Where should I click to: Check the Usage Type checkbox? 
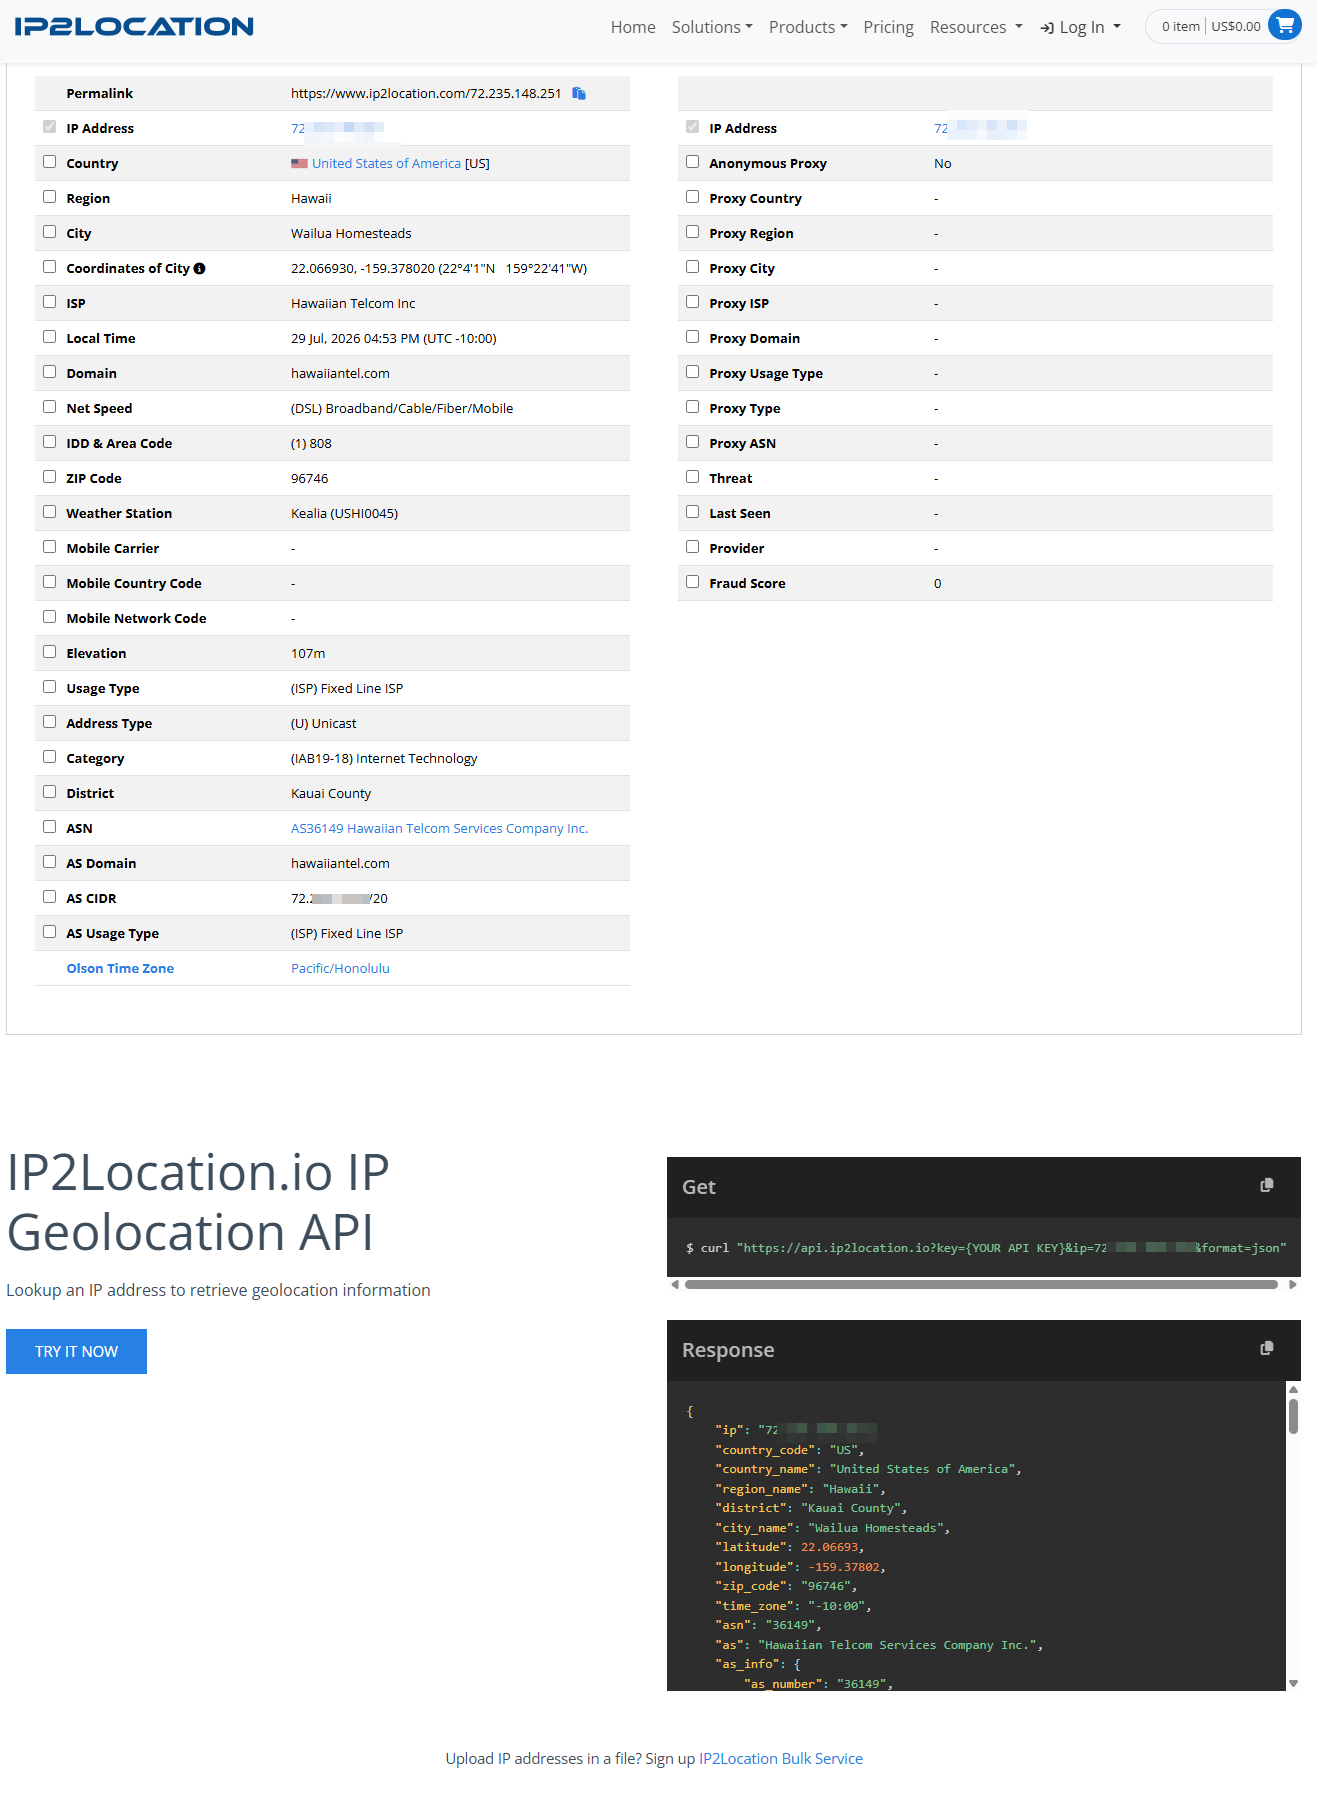[x=49, y=687]
